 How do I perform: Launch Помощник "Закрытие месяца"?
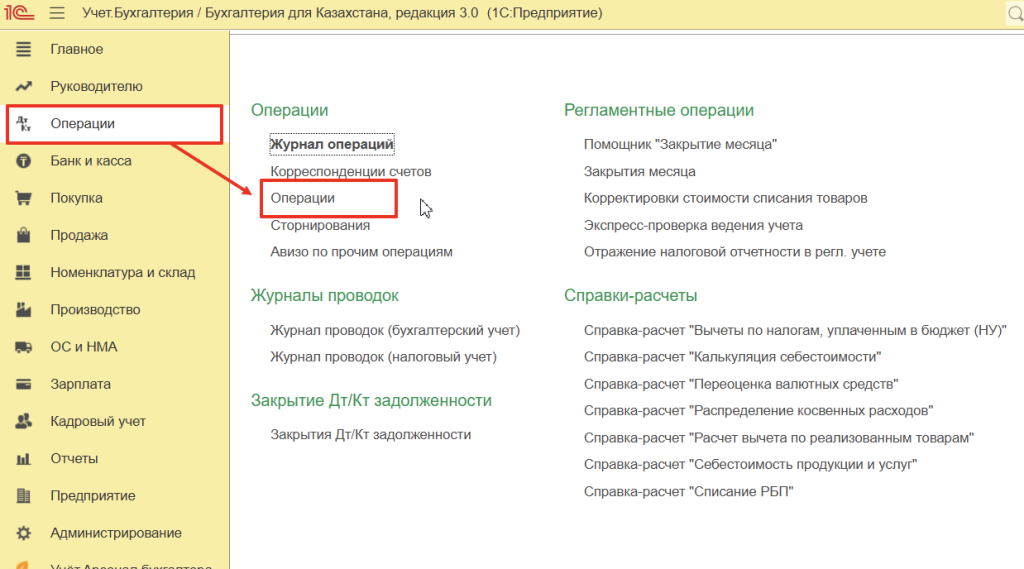point(680,144)
